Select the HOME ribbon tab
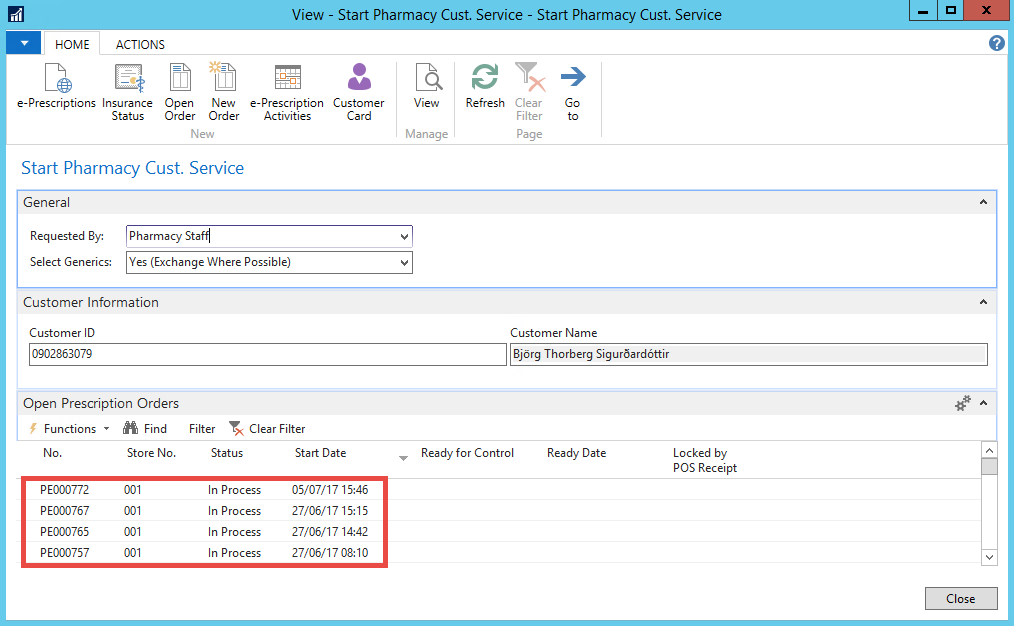The height and width of the screenshot is (626, 1014). tap(72, 44)
